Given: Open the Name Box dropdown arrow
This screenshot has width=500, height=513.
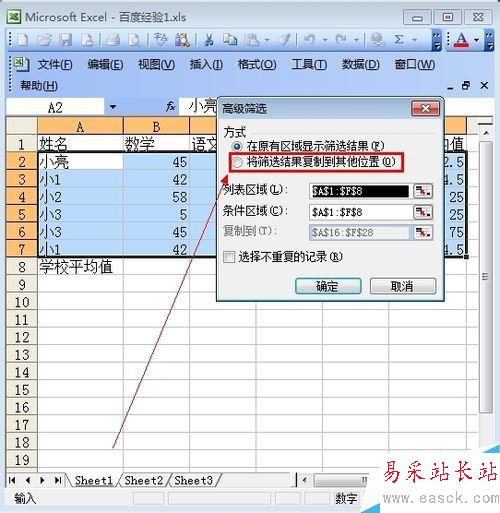Looking at the screenshot, I should coord(113,107).
